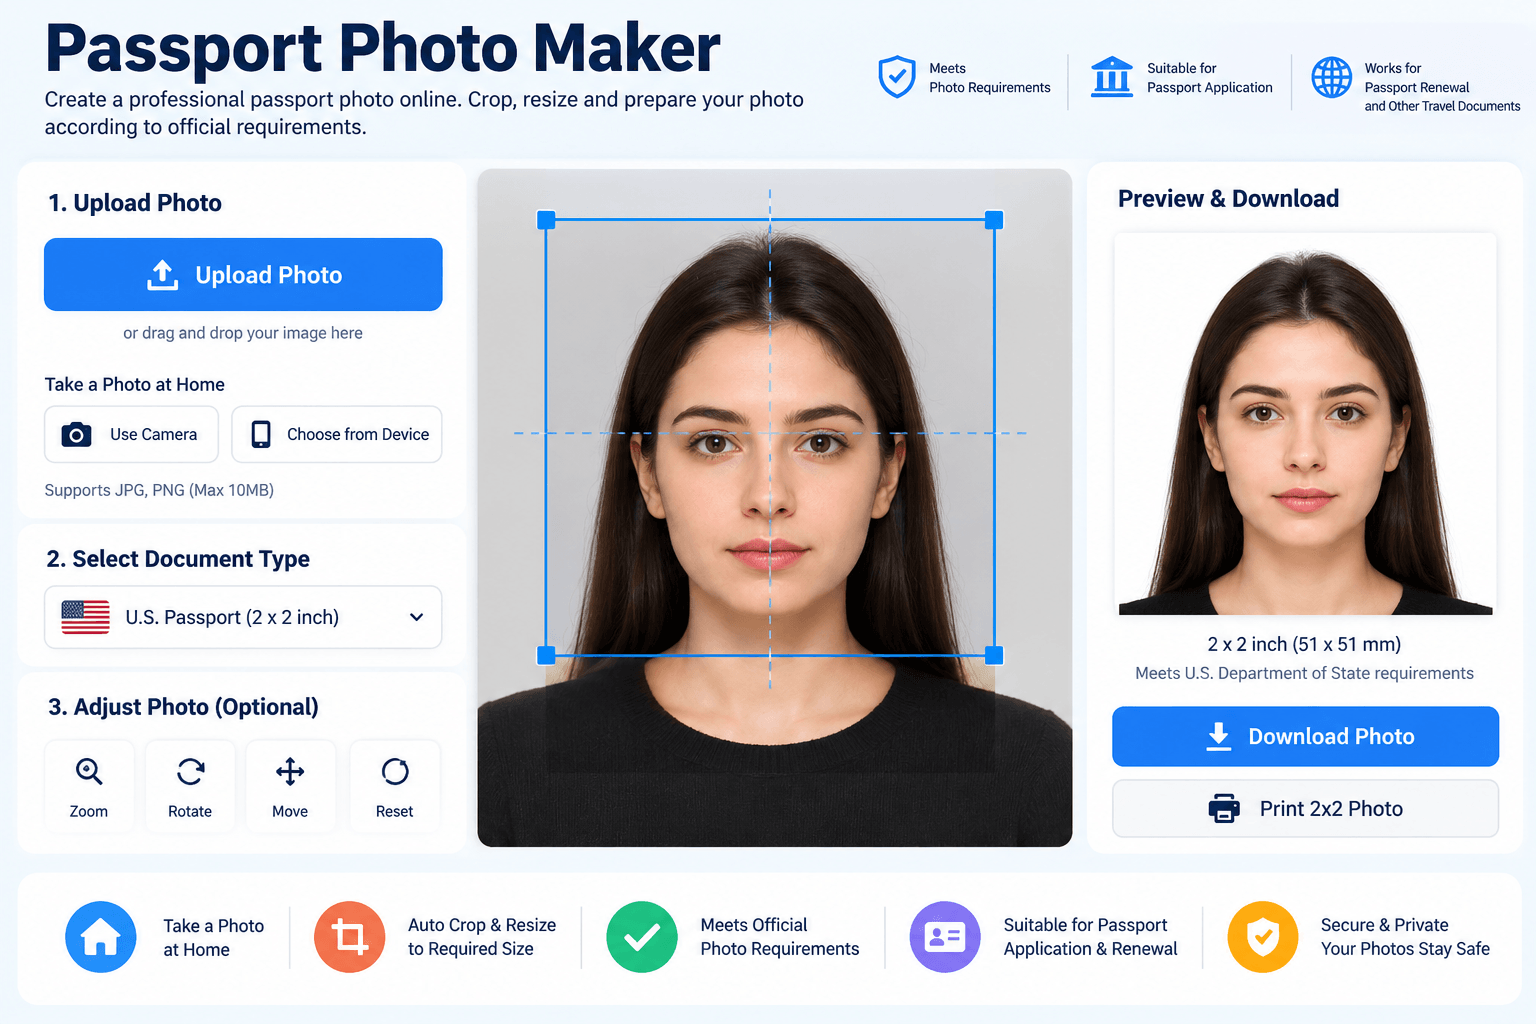Screen dimensions: 1536x1024
Task: Click the orange crop icon
Action: 350,937
